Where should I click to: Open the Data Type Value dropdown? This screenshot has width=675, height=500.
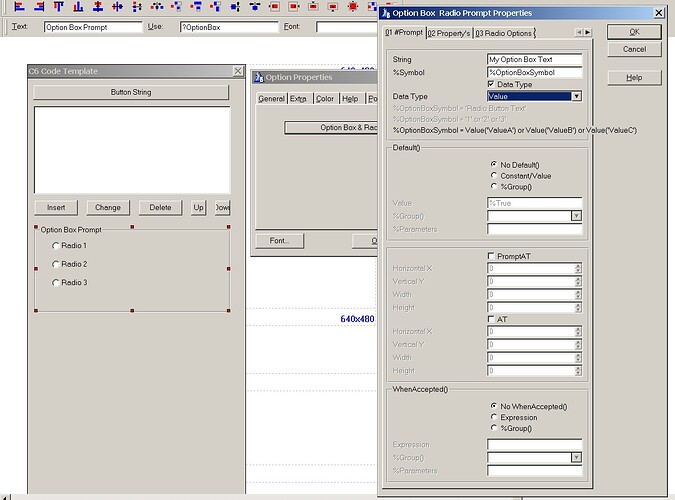pos(576,96)
